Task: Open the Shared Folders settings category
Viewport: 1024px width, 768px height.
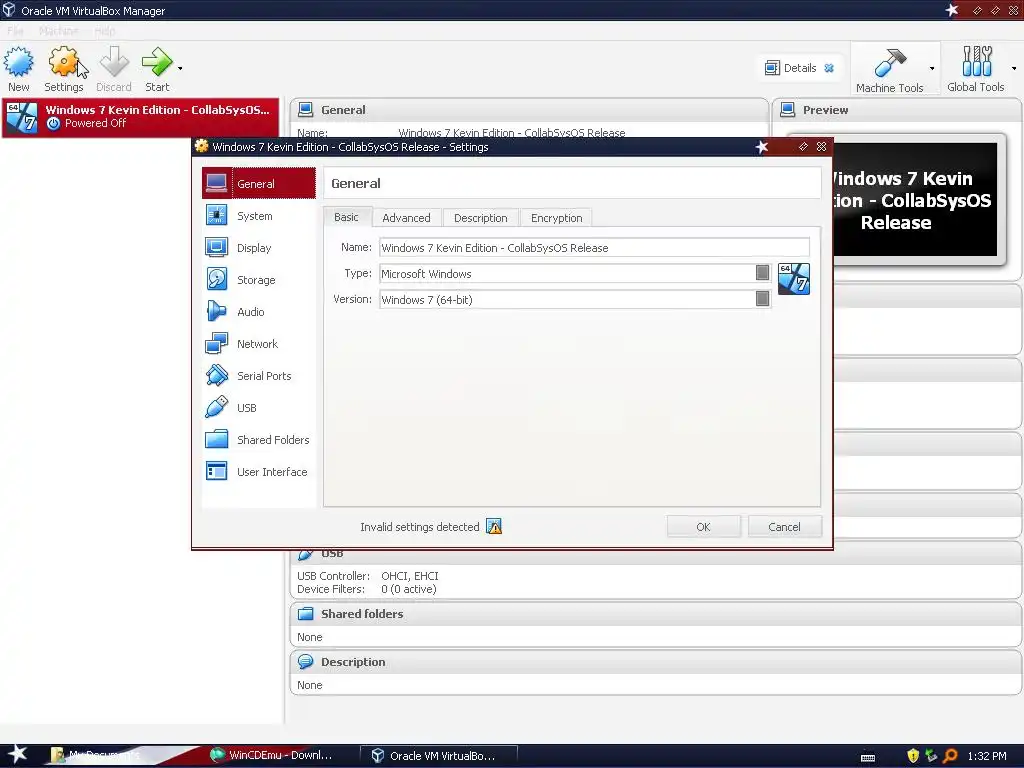Action: pyautogui.click(x=259, y=440)
